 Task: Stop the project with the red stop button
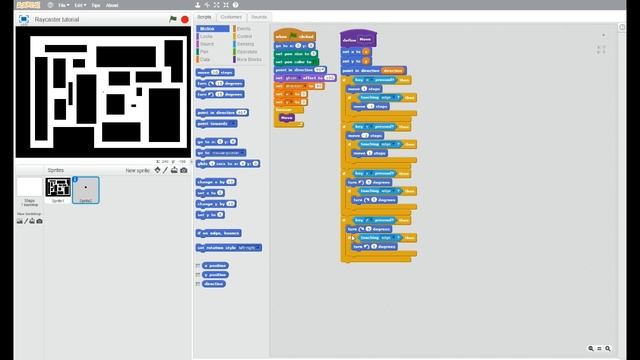coord(185,19)
